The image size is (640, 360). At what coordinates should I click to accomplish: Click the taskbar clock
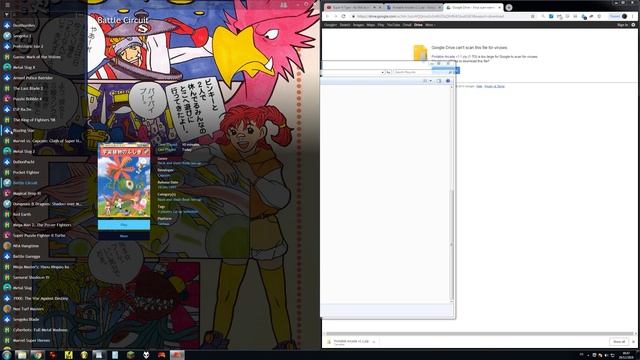click(626, 355)
